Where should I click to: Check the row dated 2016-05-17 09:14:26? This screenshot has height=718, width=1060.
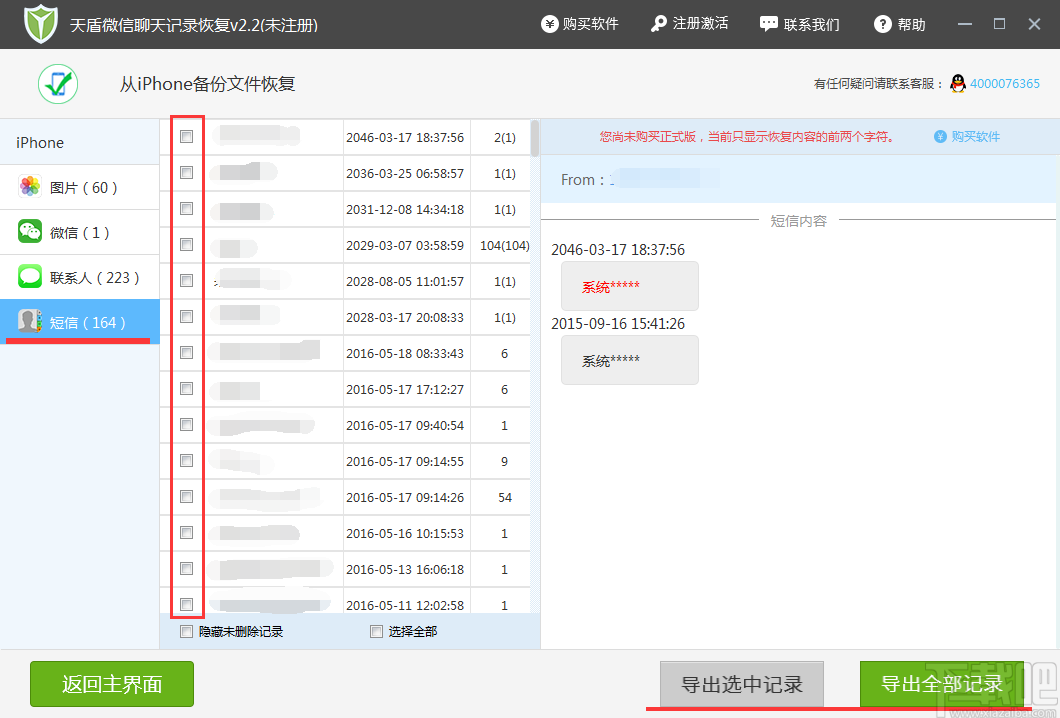(x=187, y=496)
